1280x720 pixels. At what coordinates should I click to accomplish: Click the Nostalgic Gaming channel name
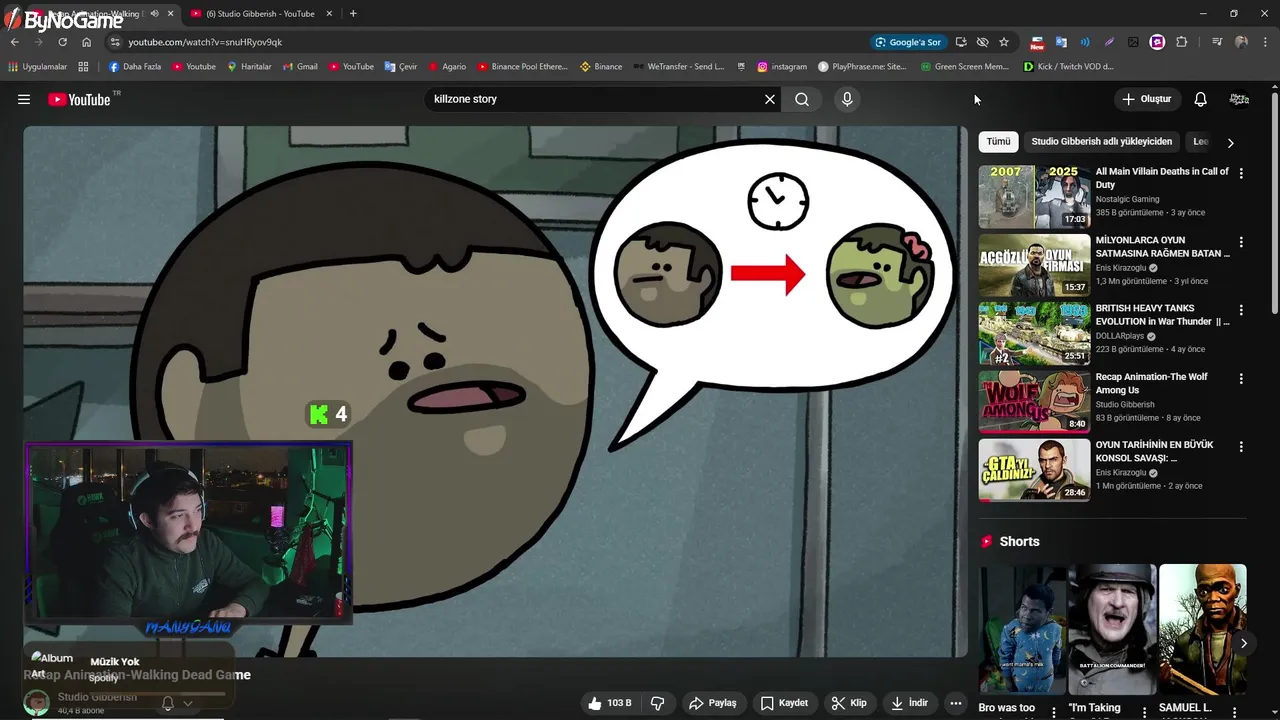pos(1127,199)
